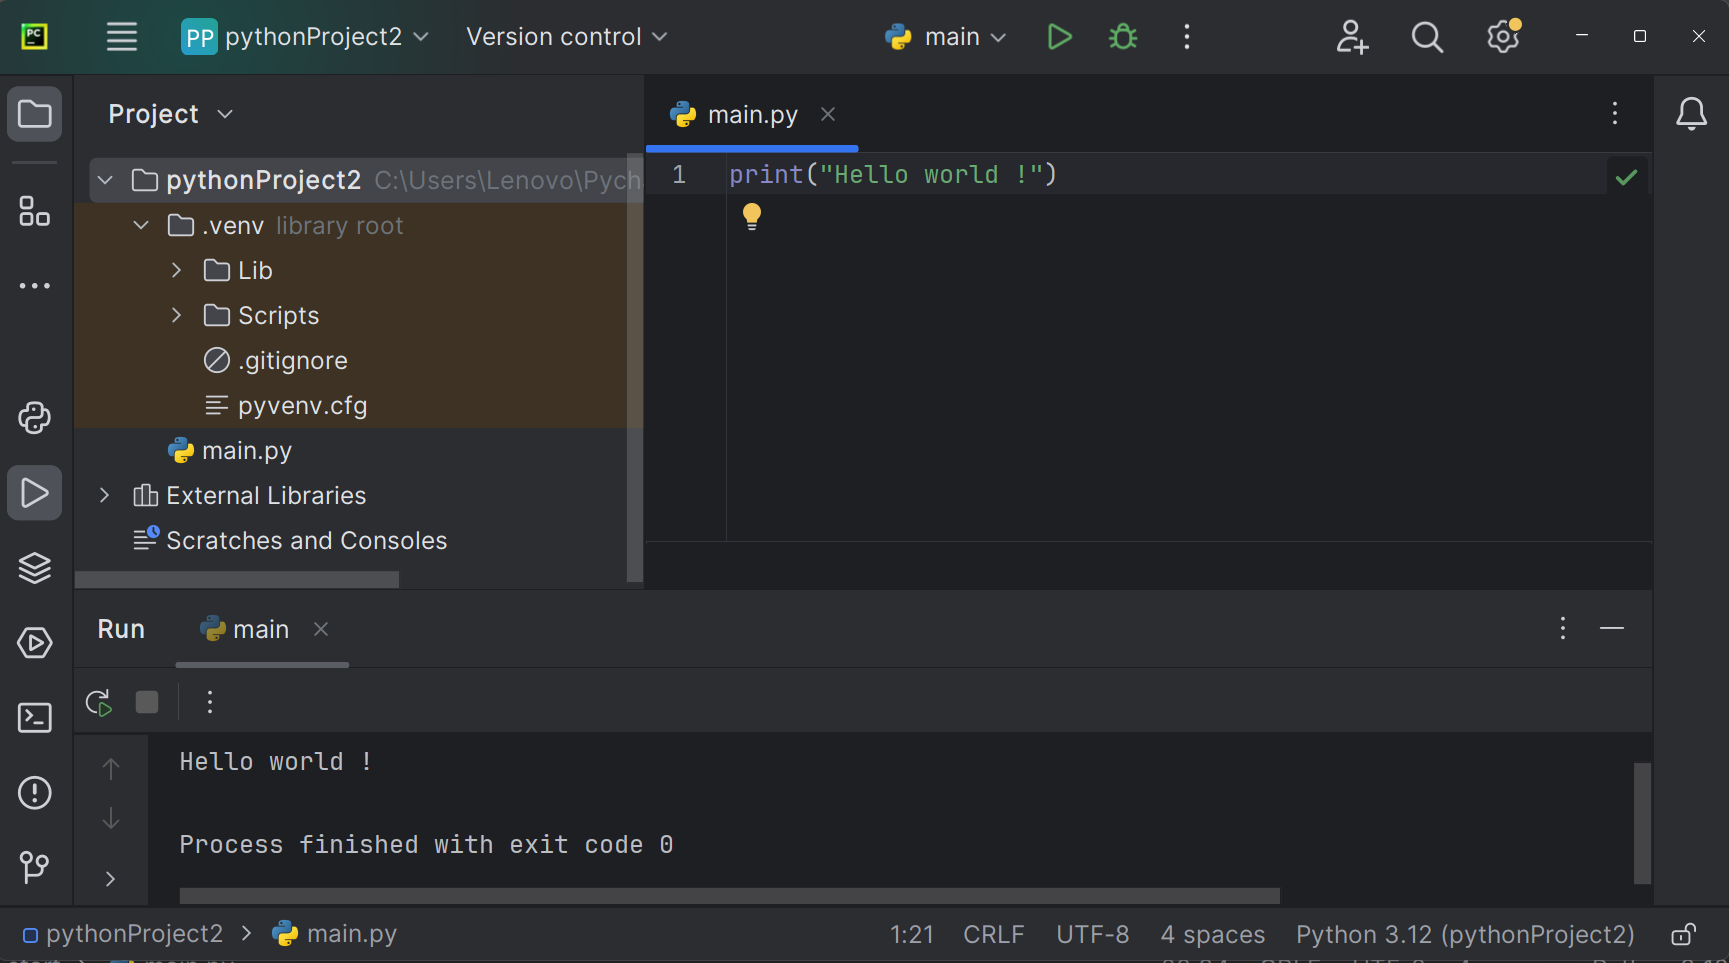Click the yellow intention bulb in editor
The width and height of the screenshot is (1729, 963).
coord(751,215)
